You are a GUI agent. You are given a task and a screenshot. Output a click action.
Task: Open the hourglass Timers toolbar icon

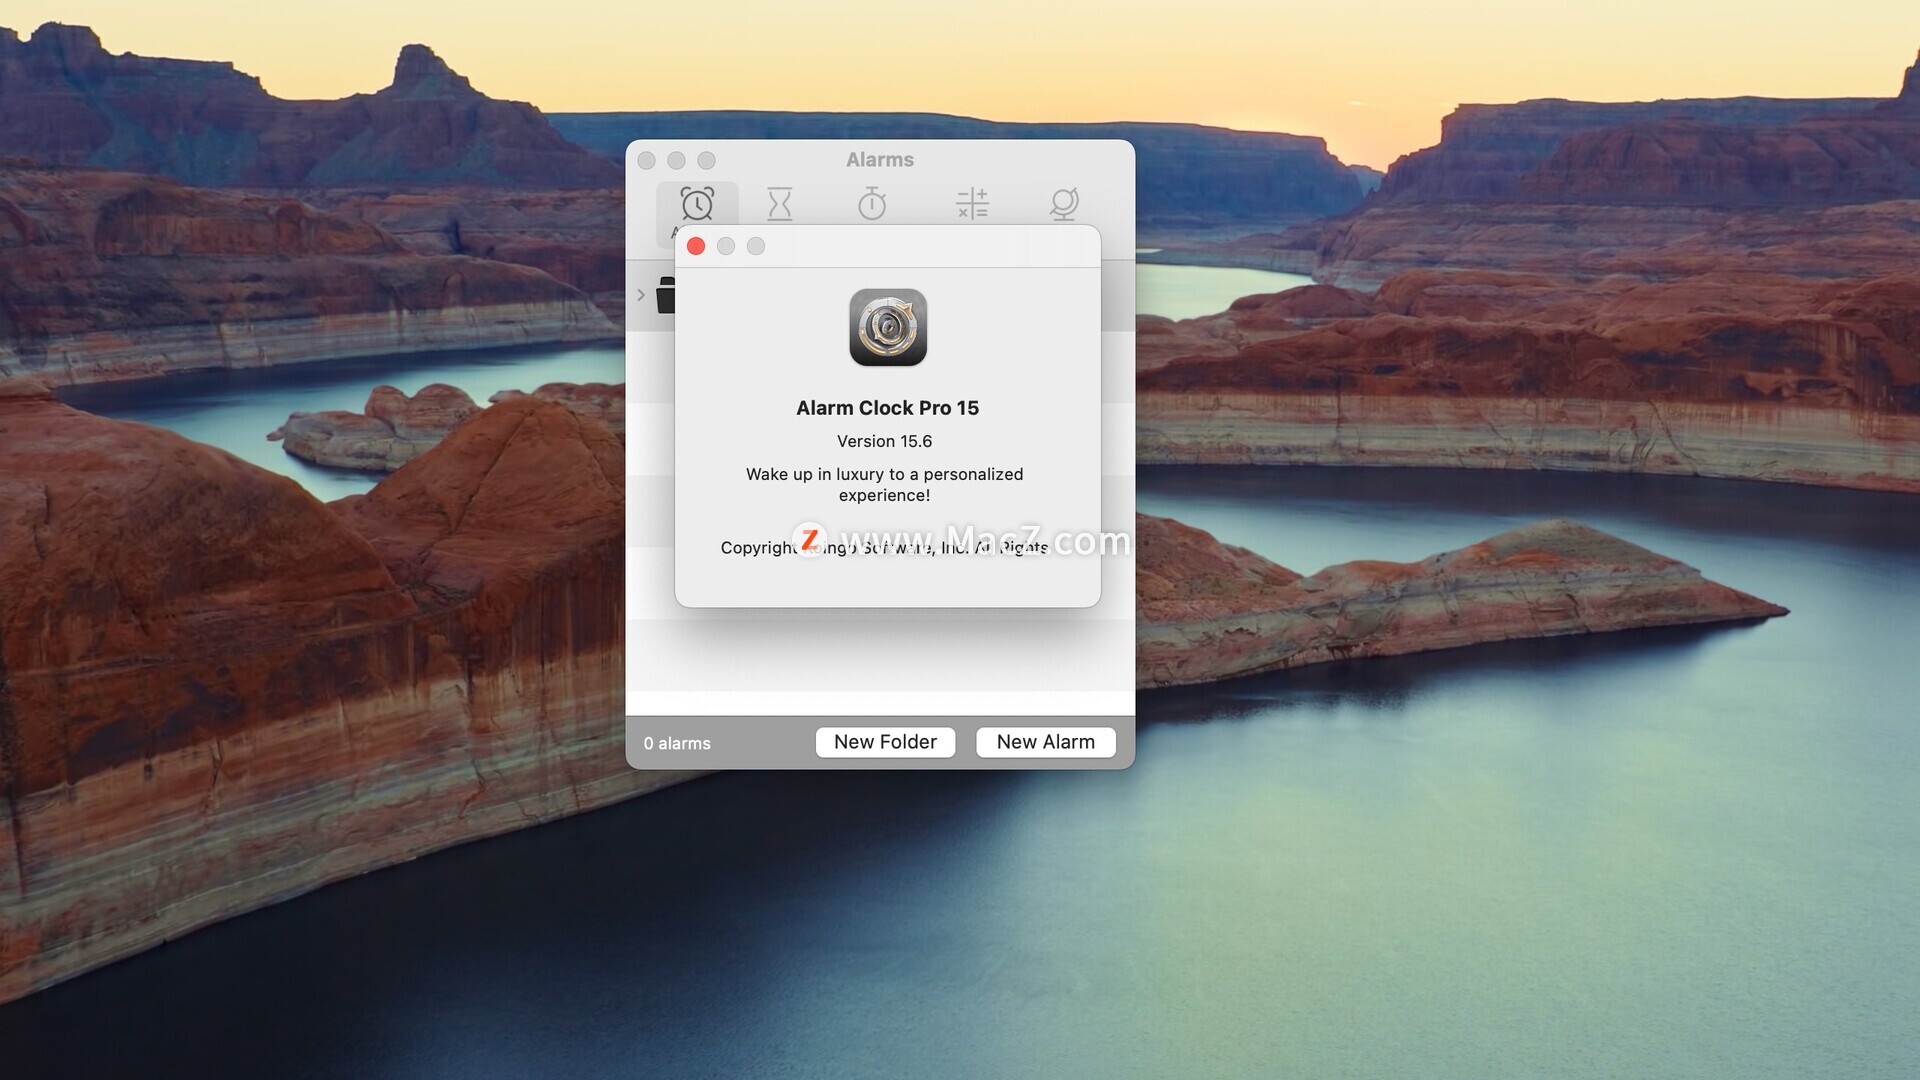click(x=779, y=204)
